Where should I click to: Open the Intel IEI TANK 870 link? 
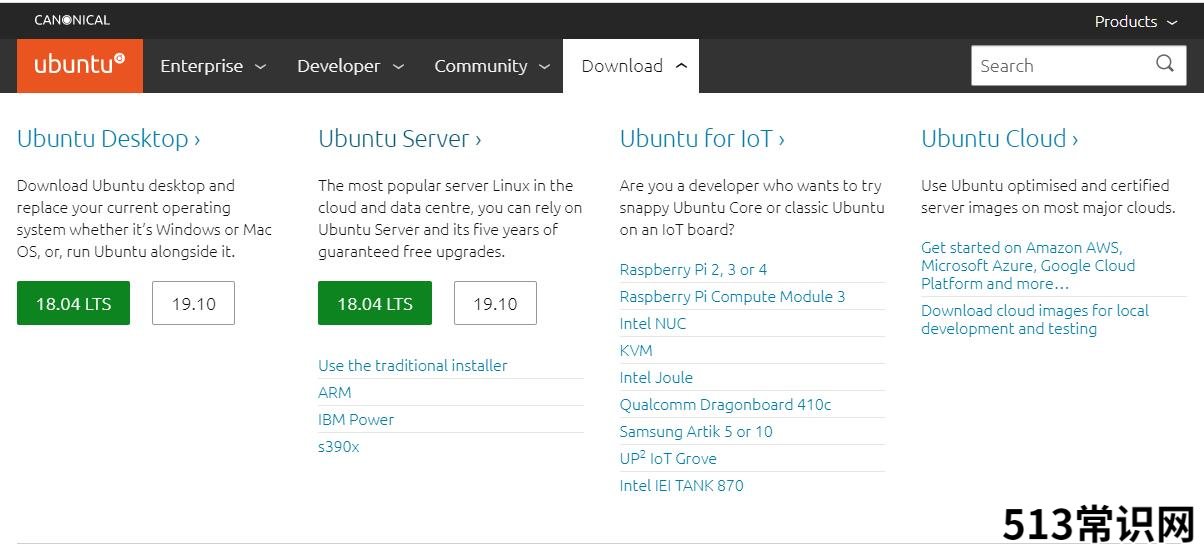tap(681, 486)
